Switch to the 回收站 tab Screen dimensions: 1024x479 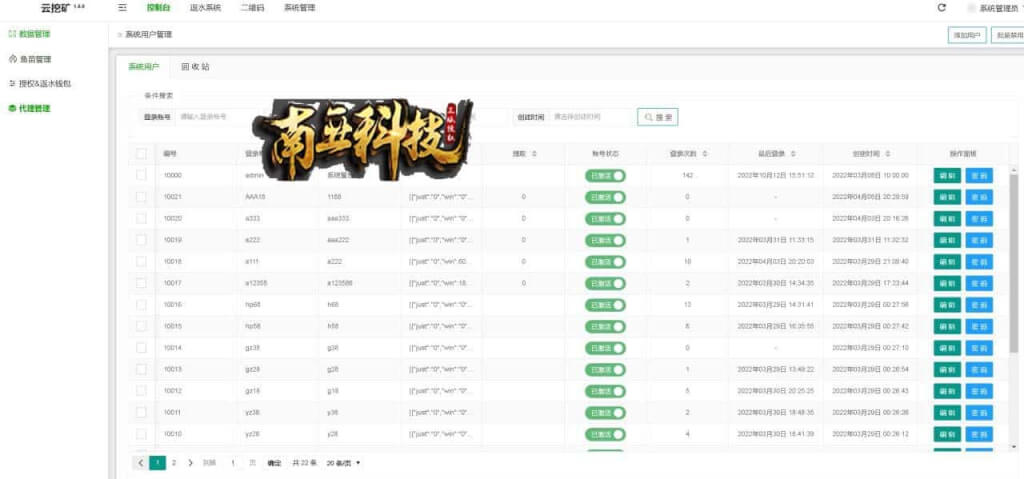(x=195, y=67)
